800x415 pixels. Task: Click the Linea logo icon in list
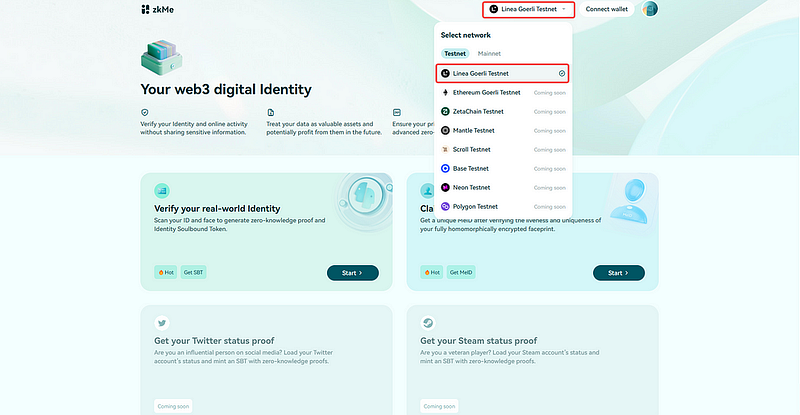point(445,74)
